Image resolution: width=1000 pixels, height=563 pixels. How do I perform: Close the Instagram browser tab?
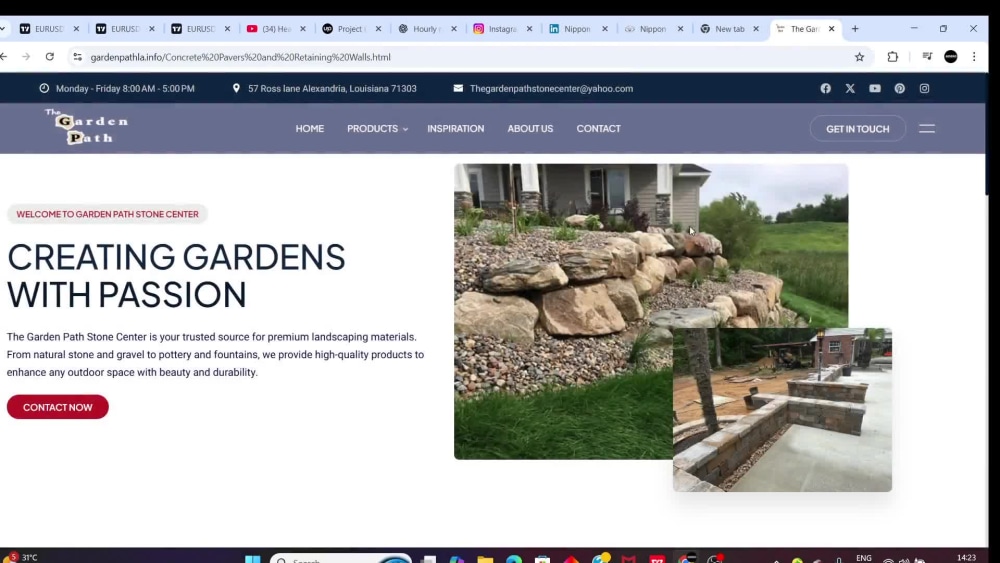[529, 29]
